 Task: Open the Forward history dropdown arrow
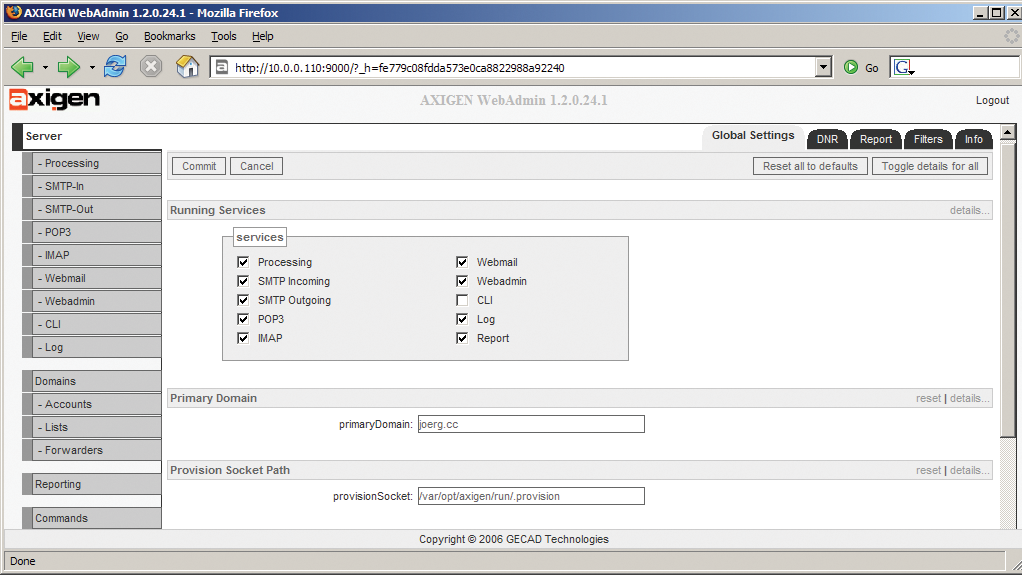[x=92, y=67]
